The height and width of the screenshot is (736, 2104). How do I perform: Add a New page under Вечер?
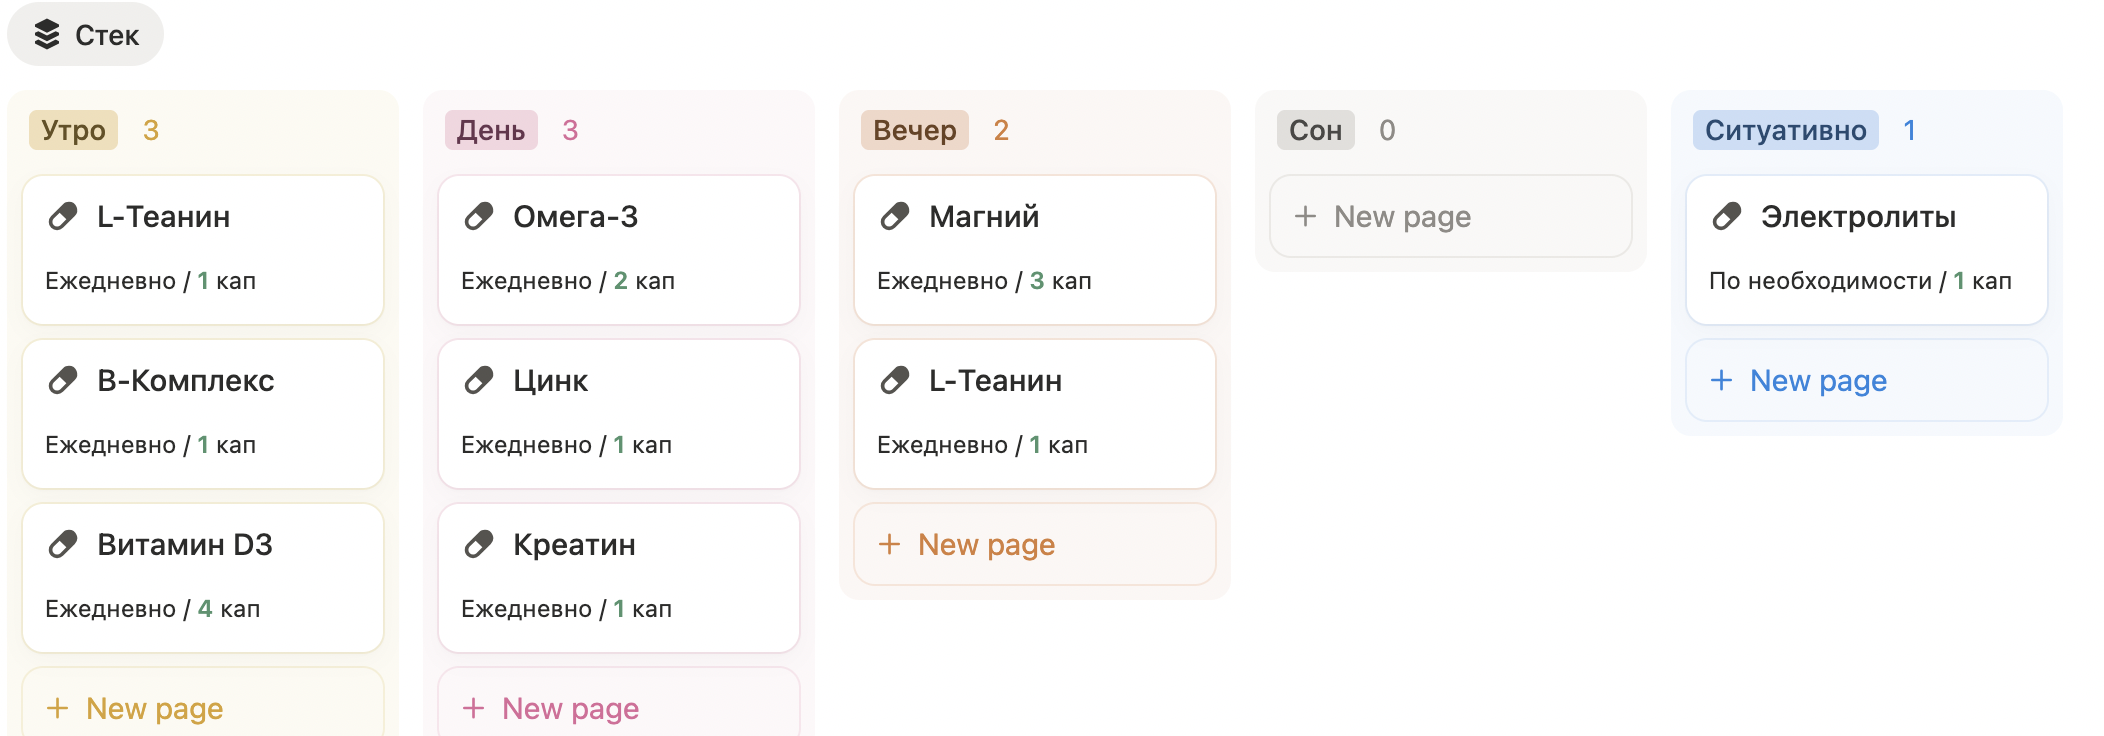coord(1035,544)
